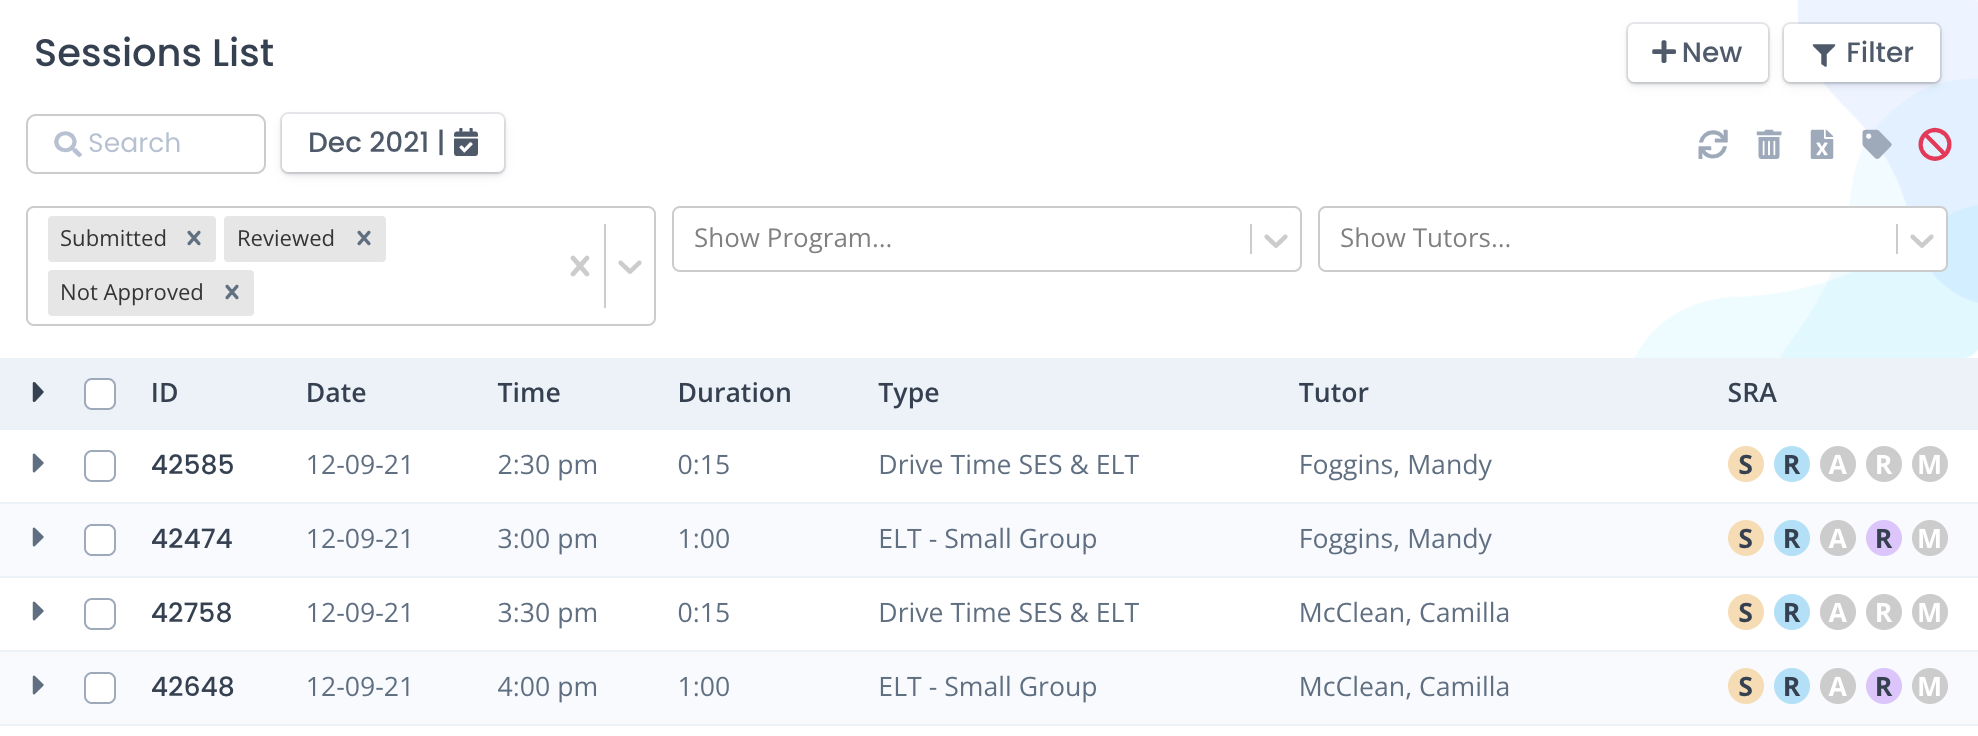Click the M badge for session 42585

(x=1930, y=465)
